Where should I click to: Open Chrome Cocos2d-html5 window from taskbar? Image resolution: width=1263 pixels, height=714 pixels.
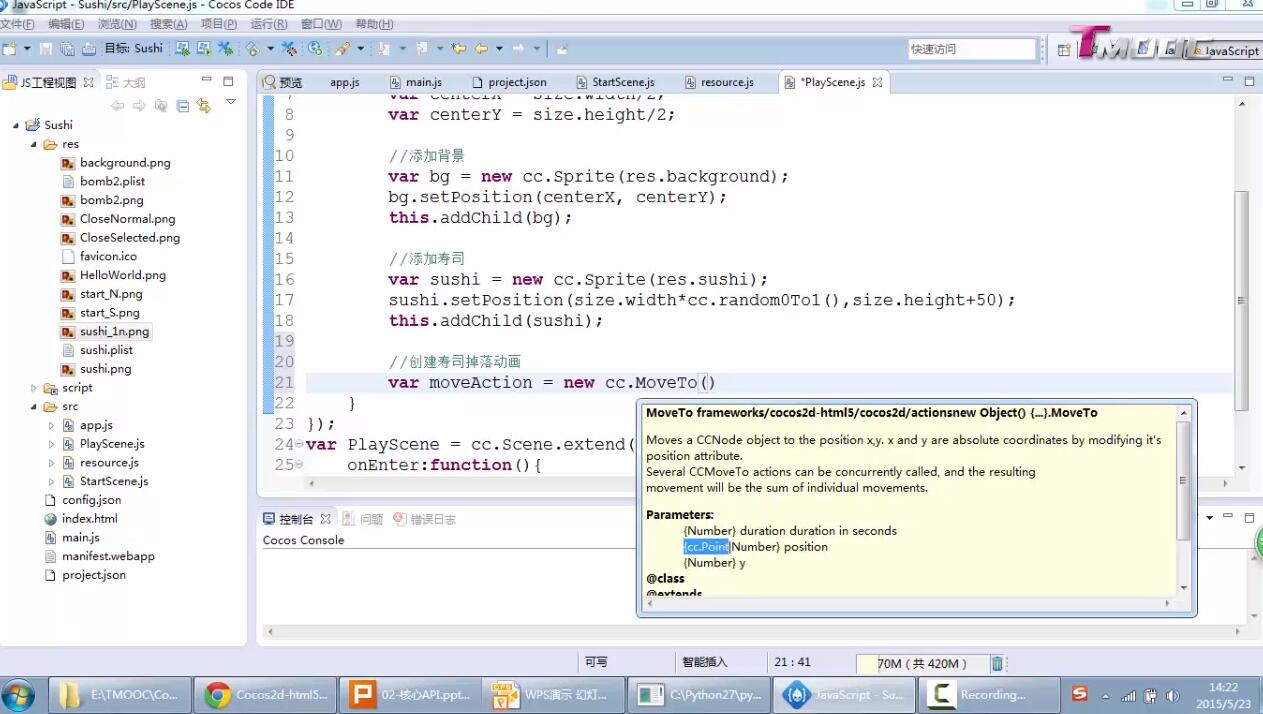point(264,694)
